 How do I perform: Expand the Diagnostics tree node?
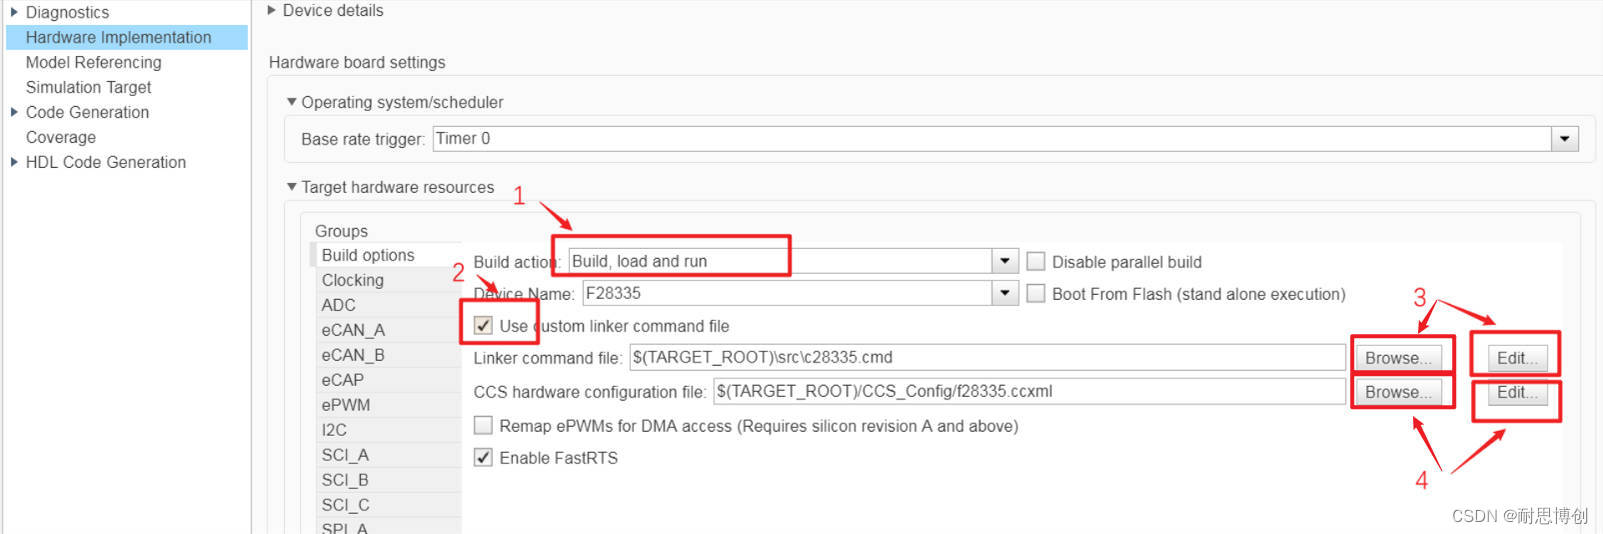(14, 12)
